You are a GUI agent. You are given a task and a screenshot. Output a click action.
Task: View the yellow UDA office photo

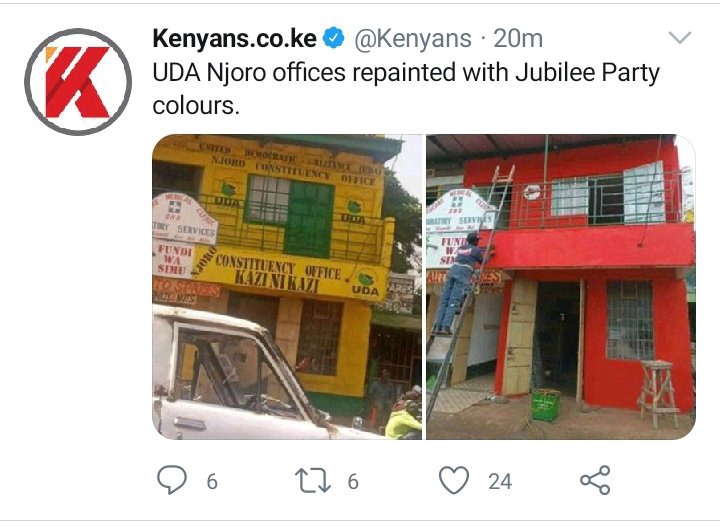[x=287, y=287]
